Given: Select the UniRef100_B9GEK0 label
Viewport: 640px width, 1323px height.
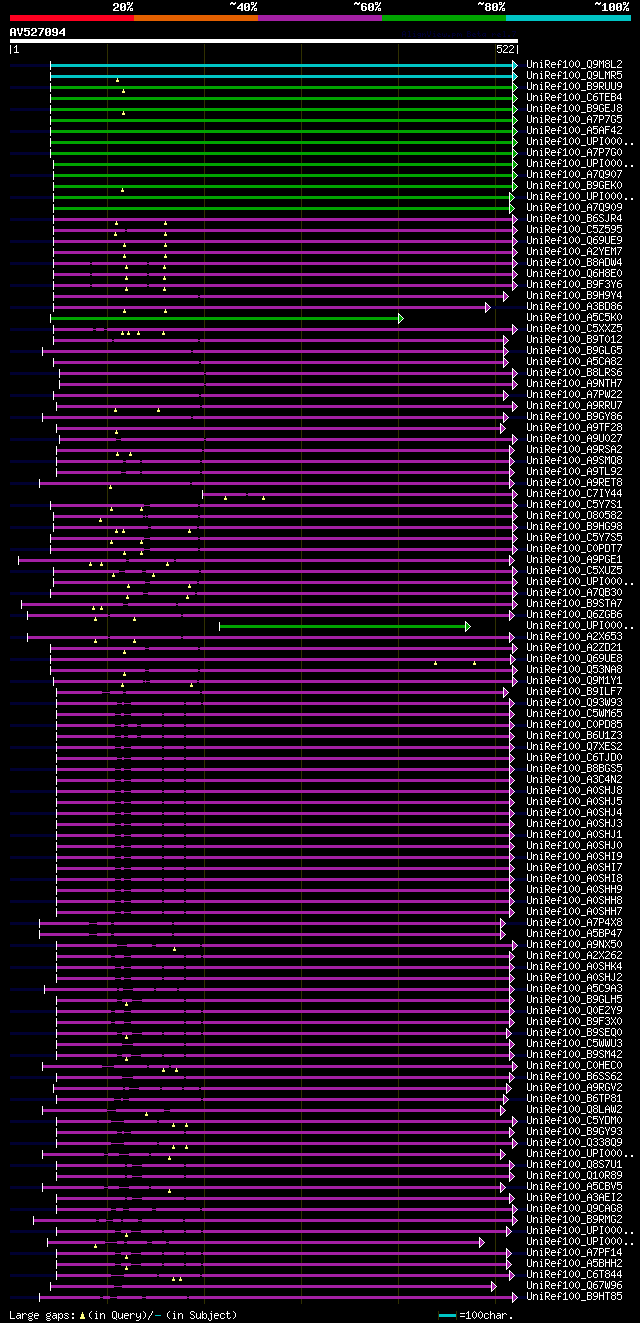Looking at the screenshot, I should pos(574,186).
